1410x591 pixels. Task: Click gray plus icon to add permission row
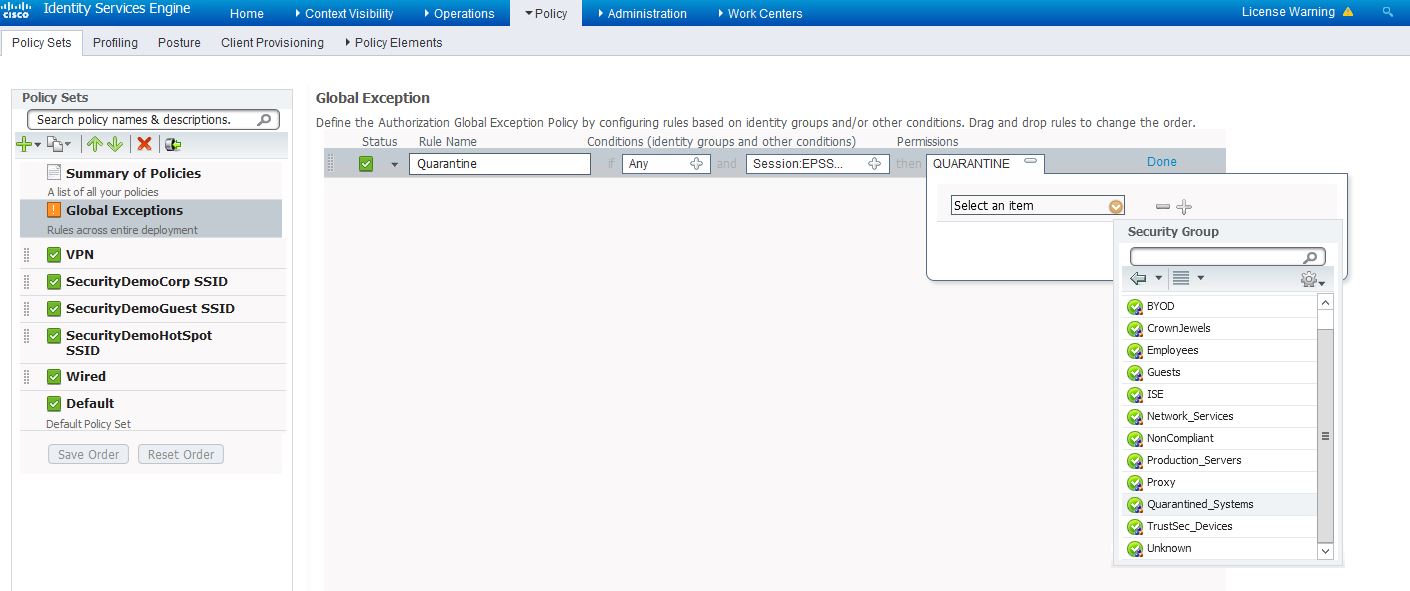click(1184, 207)
